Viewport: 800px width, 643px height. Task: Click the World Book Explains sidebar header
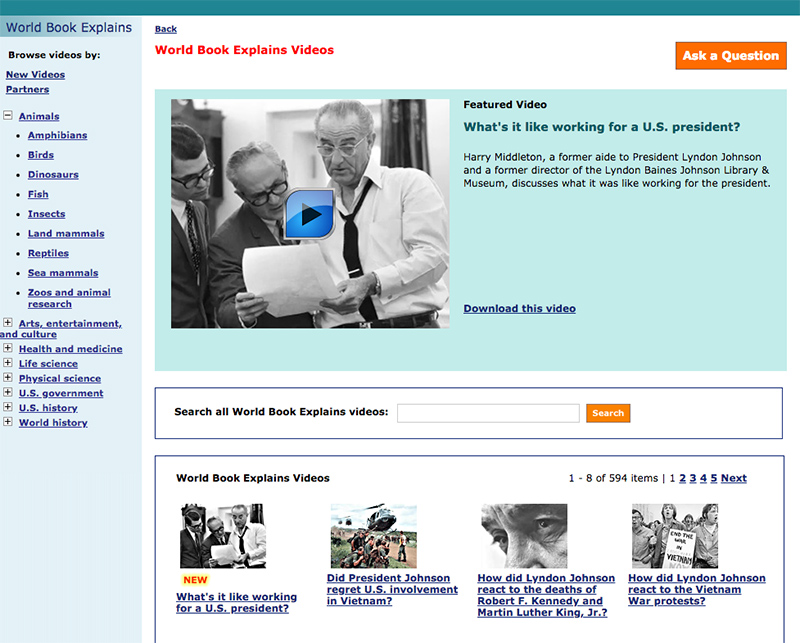pos(69,28)
